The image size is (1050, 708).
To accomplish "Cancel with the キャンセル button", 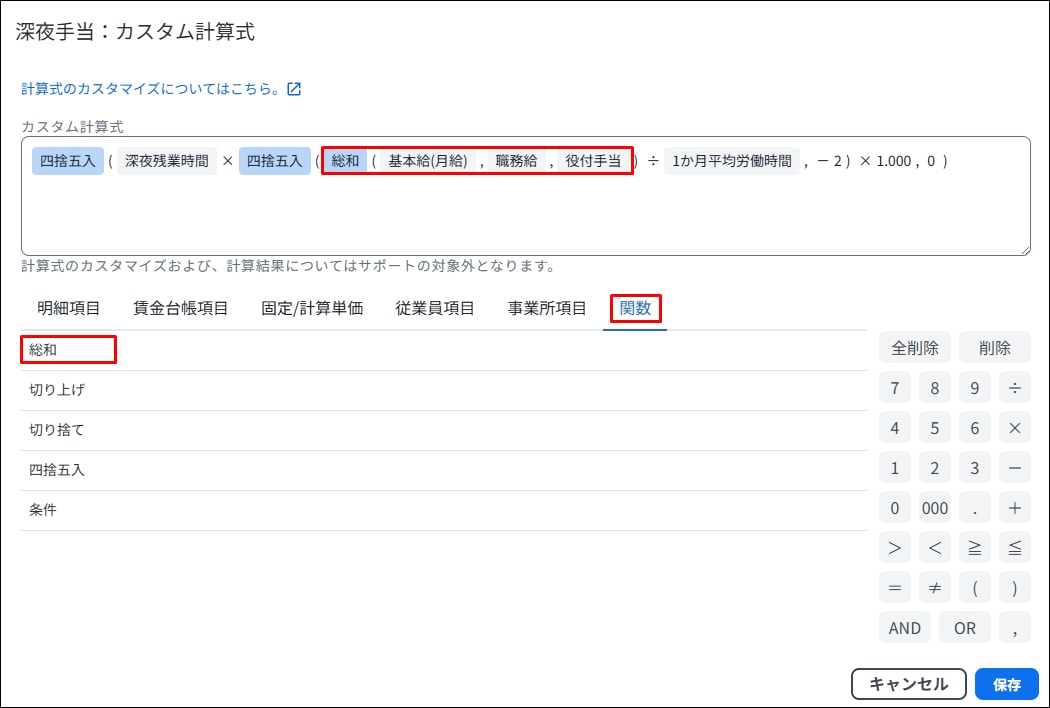I will click(908, 685).
